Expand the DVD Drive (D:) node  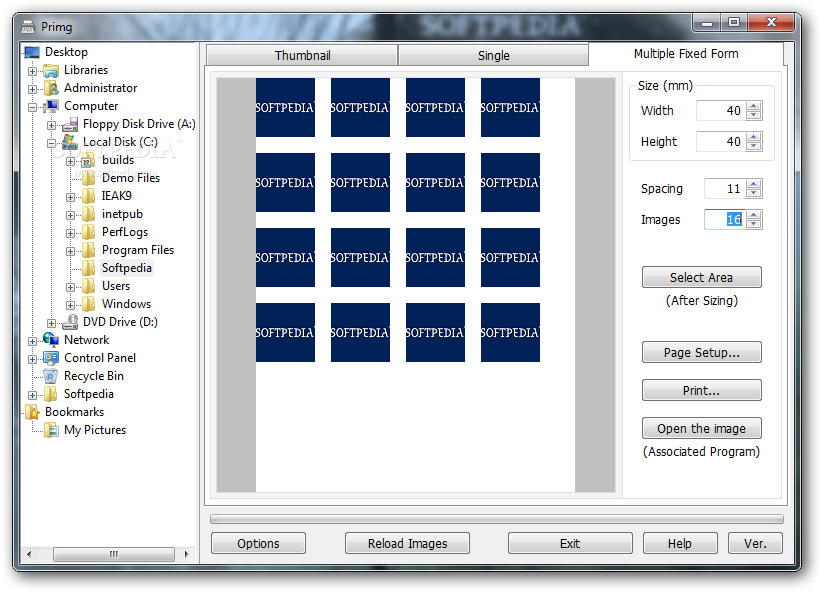(51, 323)
